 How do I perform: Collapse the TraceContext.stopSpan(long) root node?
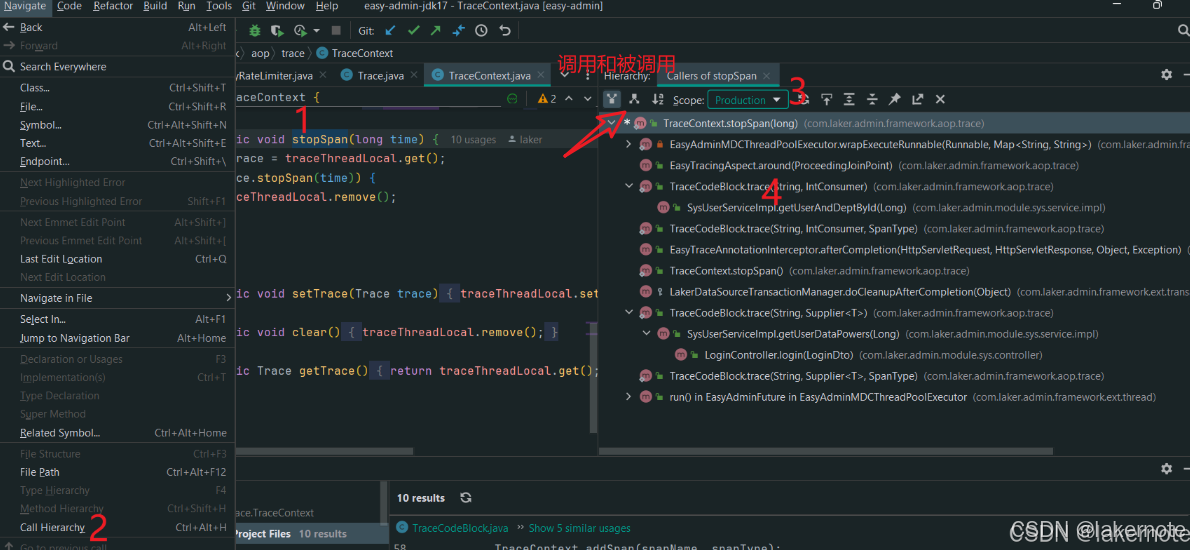click(611, 123)
